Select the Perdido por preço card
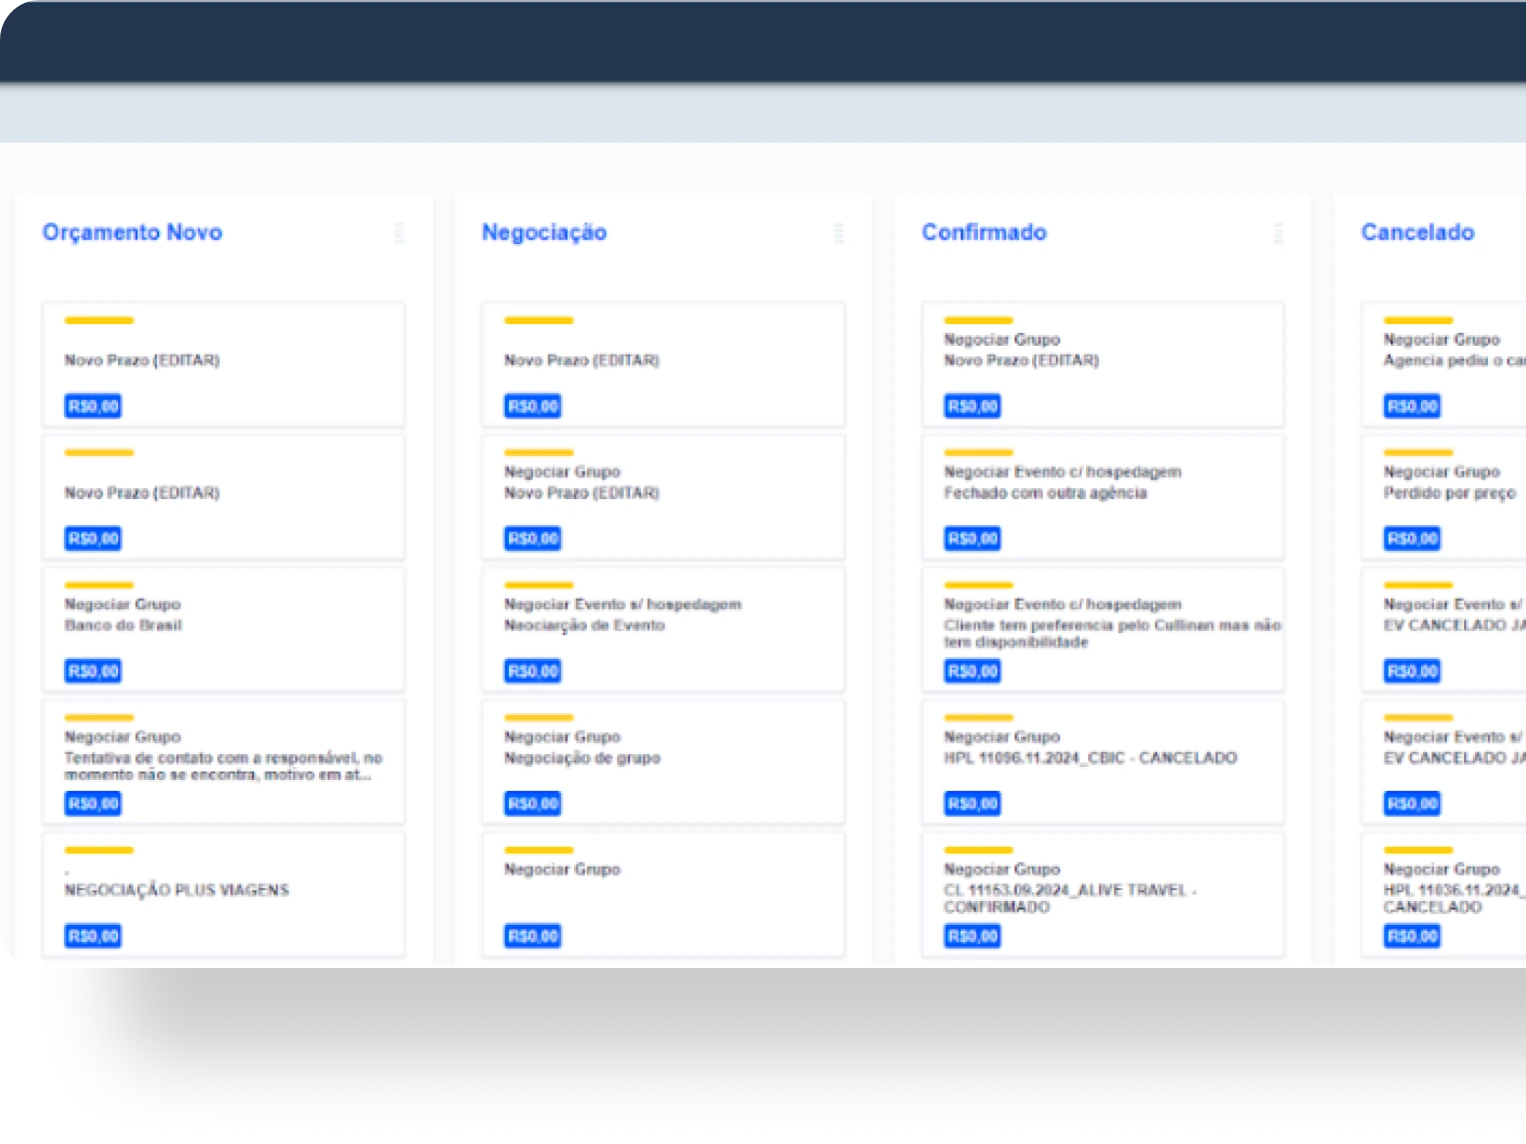Viewport: 1526px width, 1144px height. (1449, 494)
